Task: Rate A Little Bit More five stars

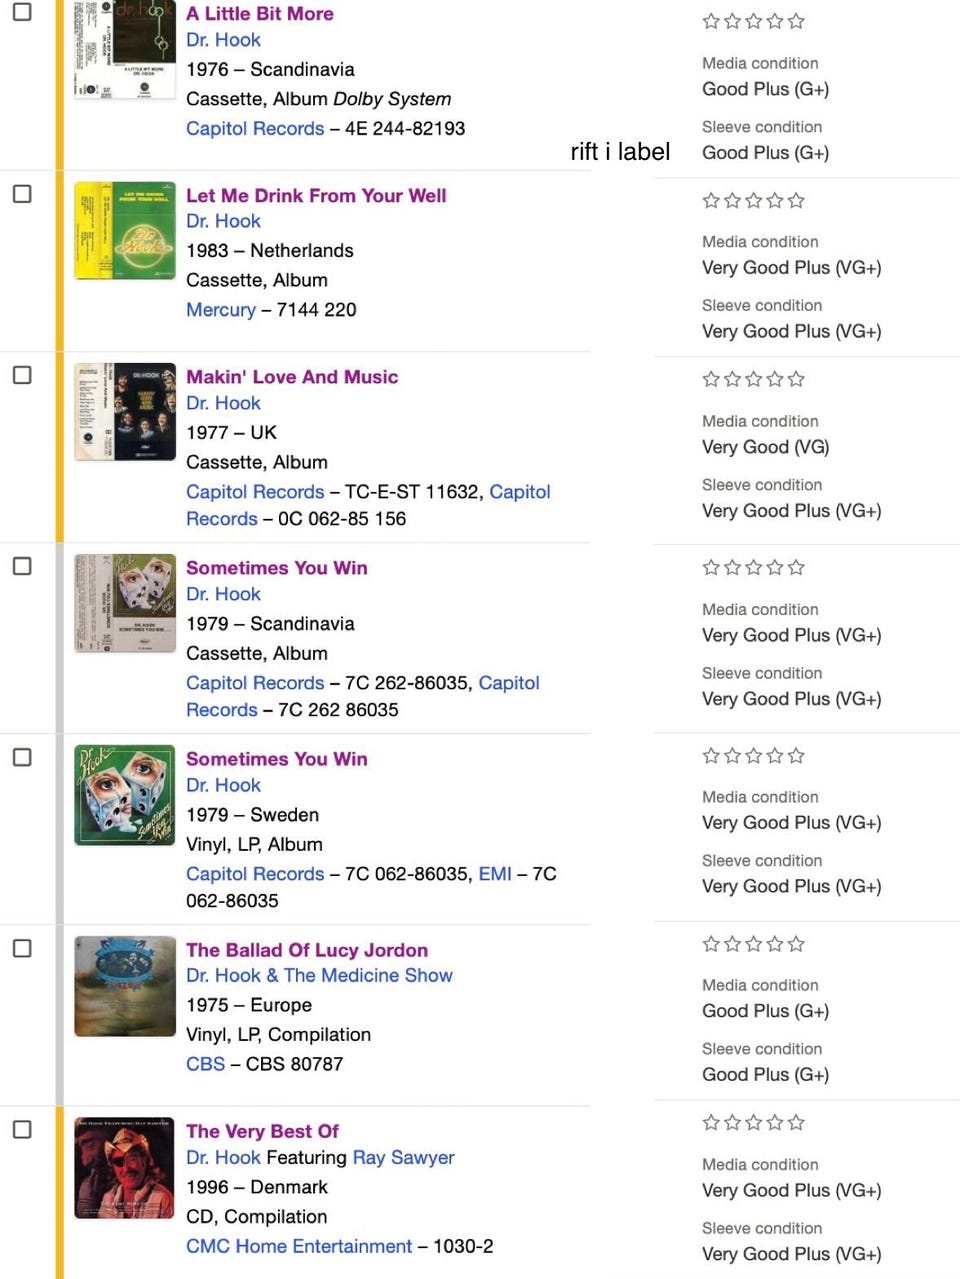Action: (x=796, y=21)
